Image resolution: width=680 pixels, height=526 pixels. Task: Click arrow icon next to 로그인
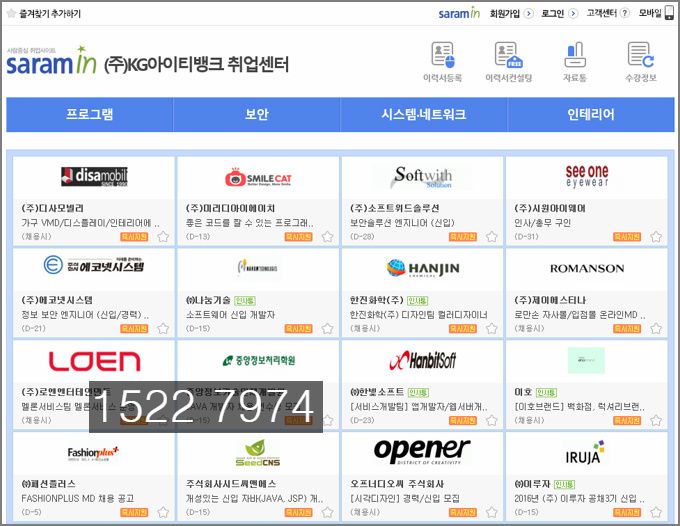click(x=573, y=13)
